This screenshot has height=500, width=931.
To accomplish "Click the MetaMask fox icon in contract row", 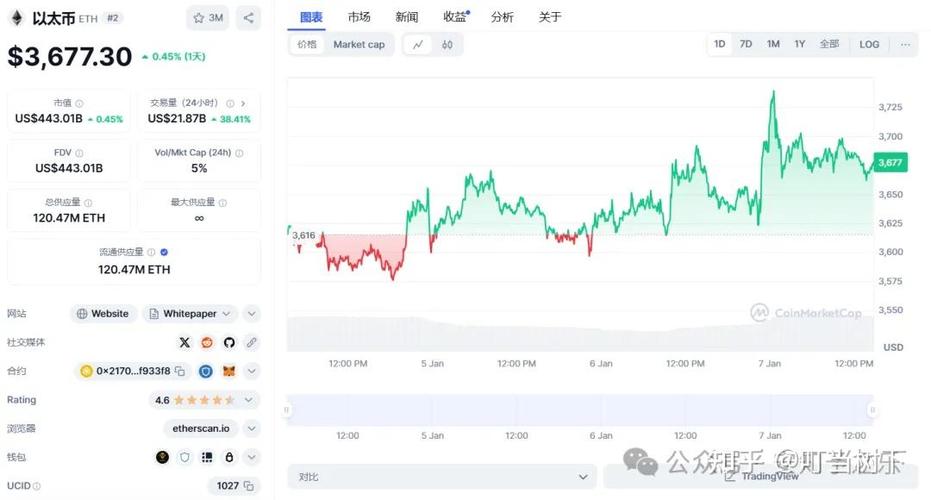I will 229,371.
